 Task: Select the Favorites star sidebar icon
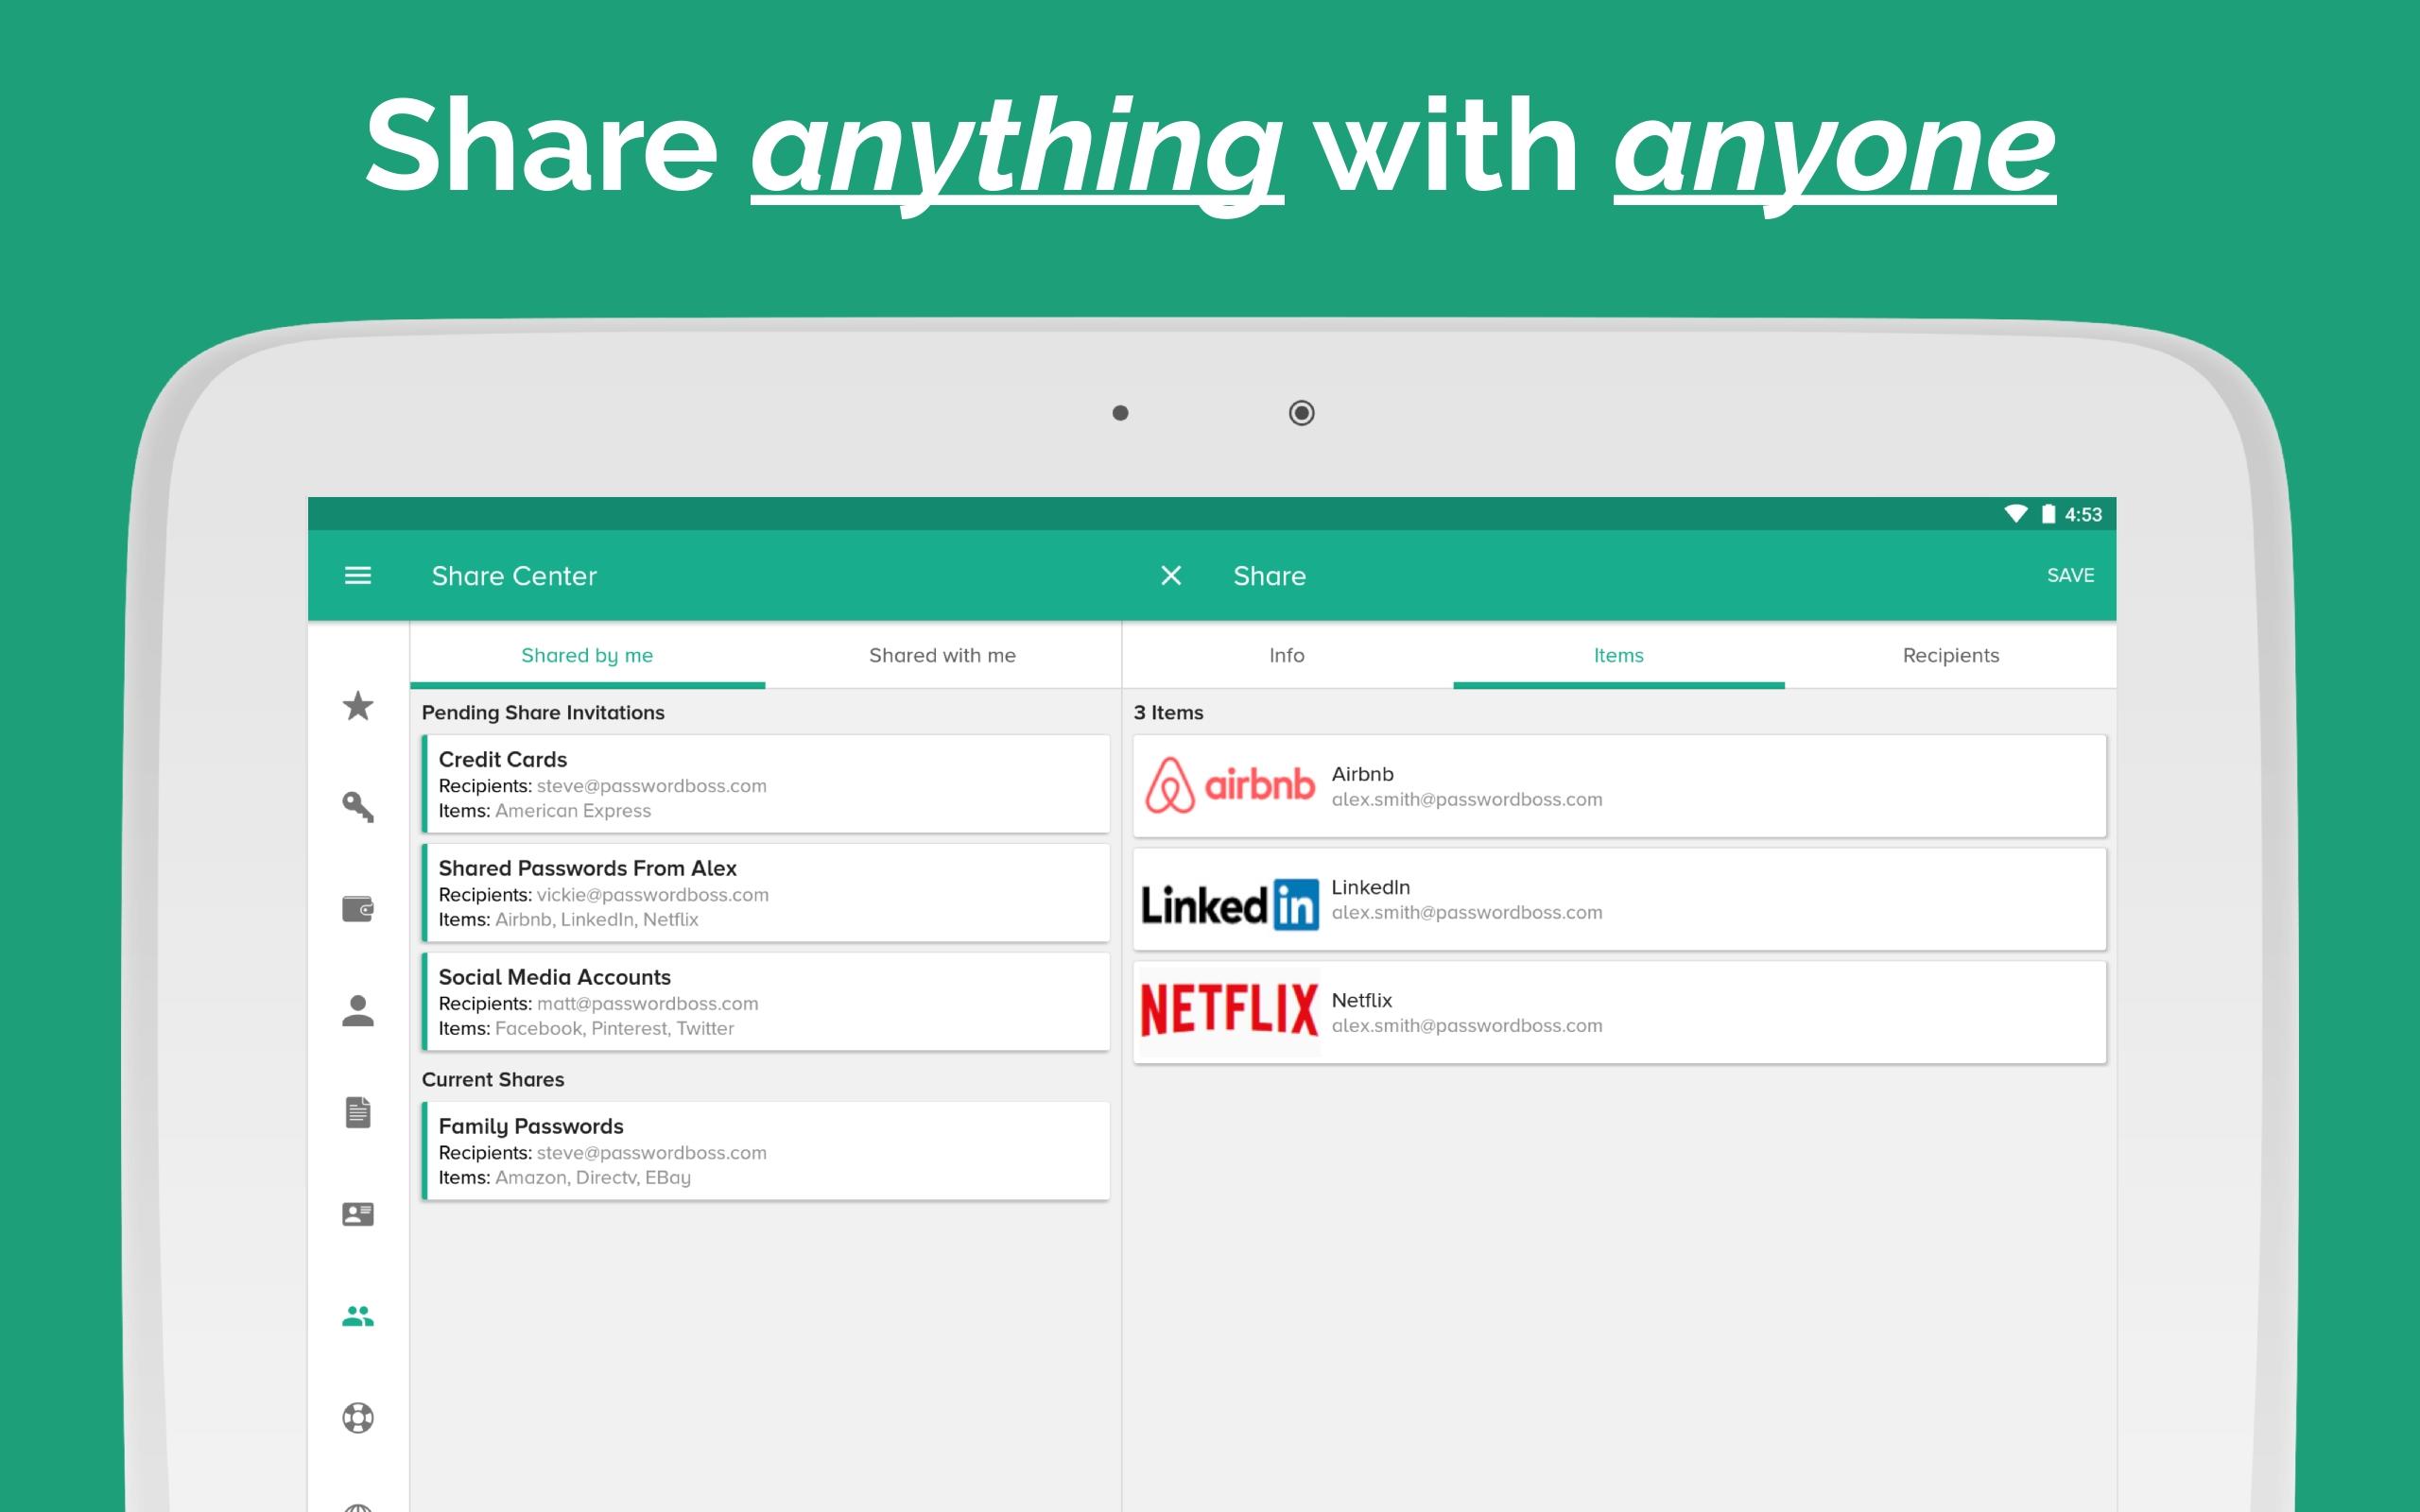tap(358, 706)
